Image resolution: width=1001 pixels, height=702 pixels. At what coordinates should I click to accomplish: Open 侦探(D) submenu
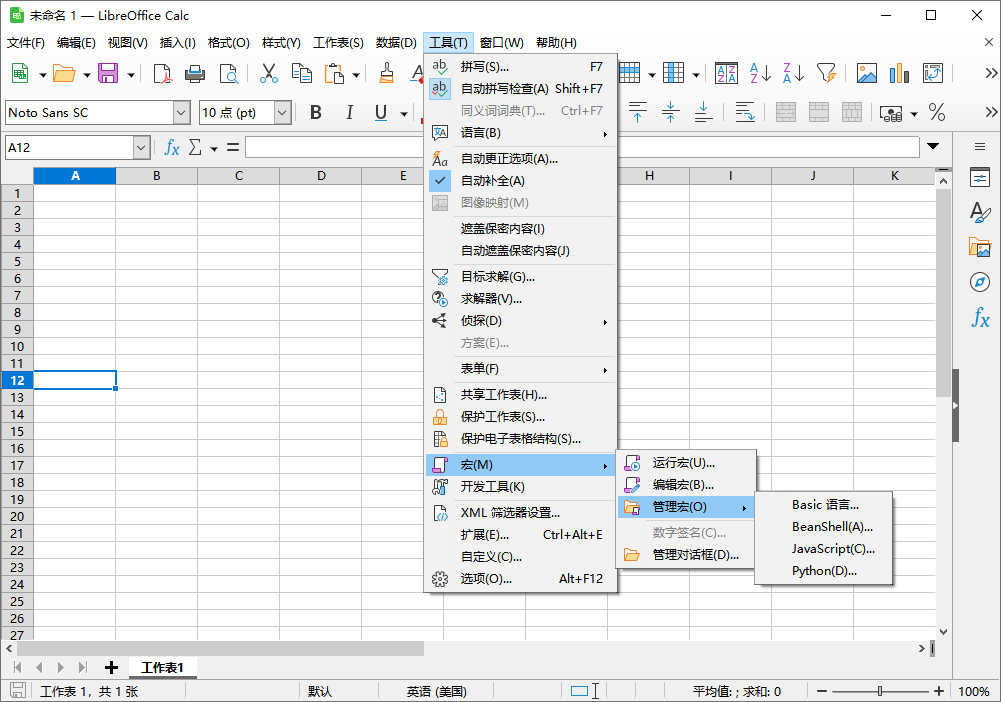pyautogui.click(x=521, y=321)
